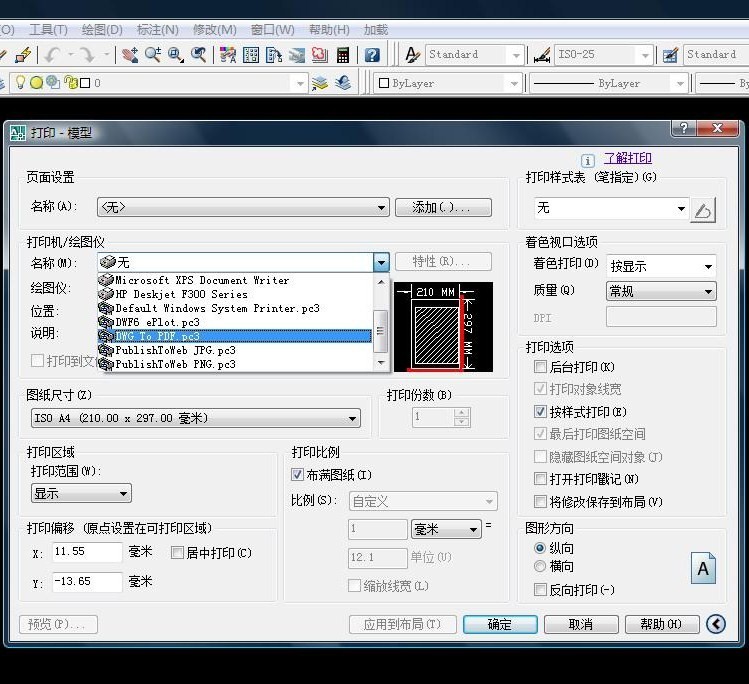Click the calculator icon in the toolbar
Image resolution: width=749 pixels, height=684 pixels.
pyautogui.click(x=343, y=55)
